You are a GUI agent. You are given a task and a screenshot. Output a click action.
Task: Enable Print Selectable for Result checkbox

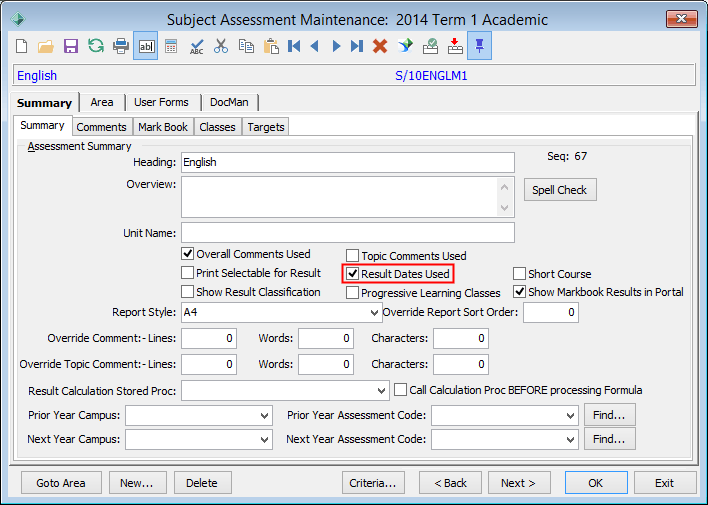click(187, 273)
